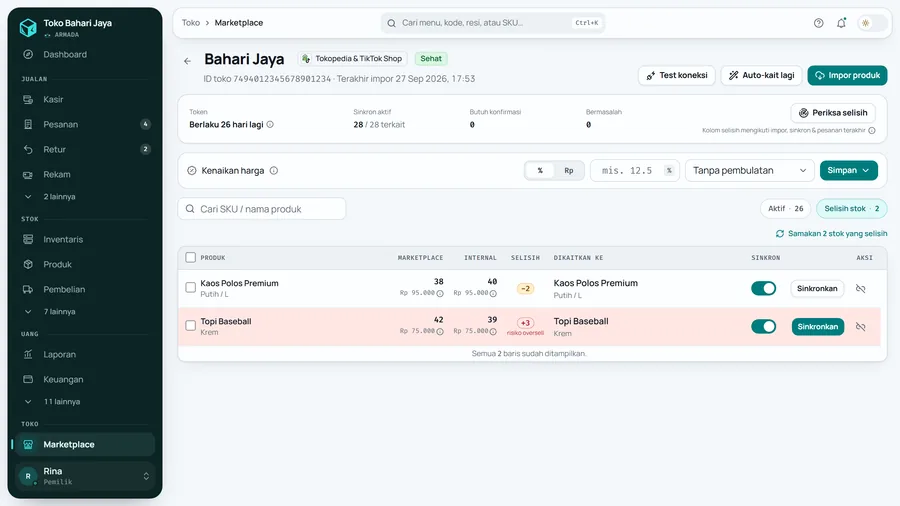Click the 28 / 28 terkait value
Image resolution: width=900 pixels, height=506 pixels.
(379, 124)
